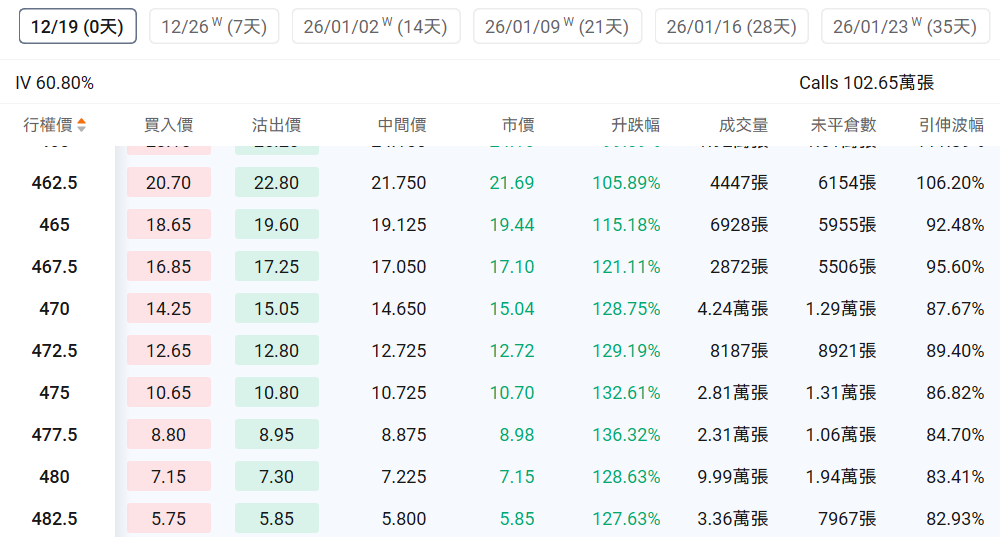1000x537 pixels.
Task: Select bid price 14.25 on strike 470
Action: (168, 309)
